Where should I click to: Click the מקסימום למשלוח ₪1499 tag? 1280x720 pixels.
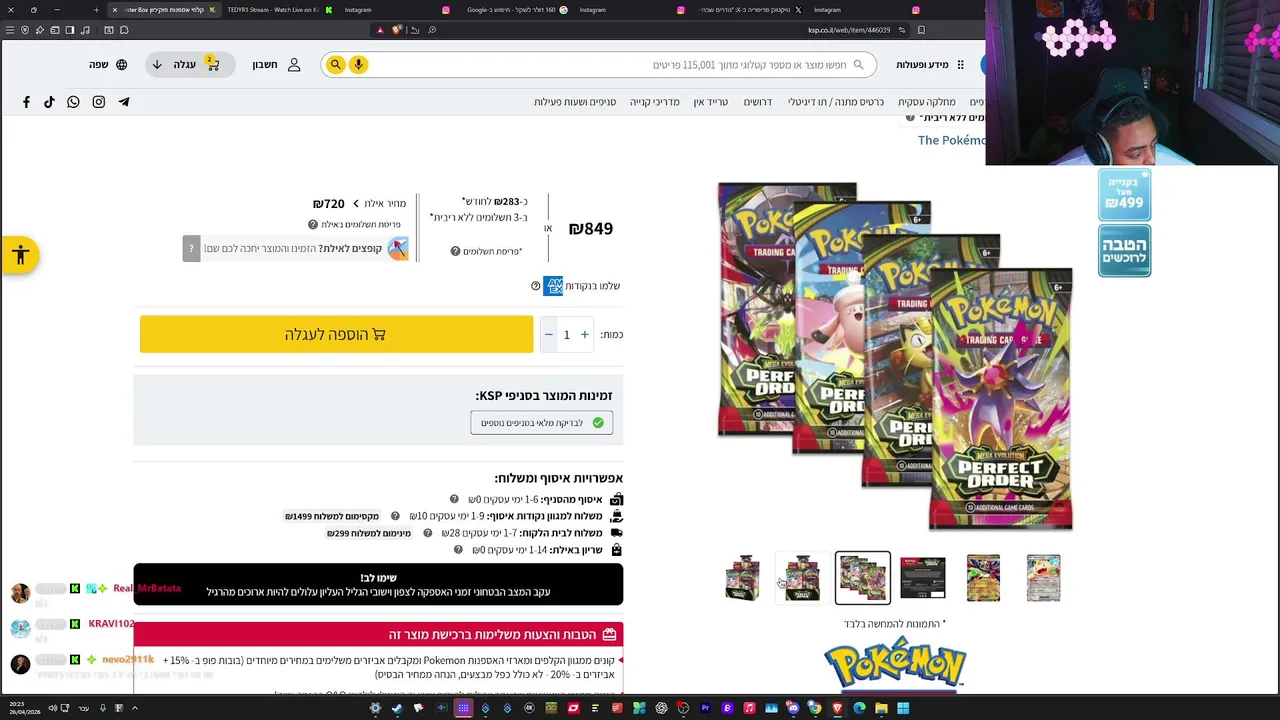click(332, 516)
